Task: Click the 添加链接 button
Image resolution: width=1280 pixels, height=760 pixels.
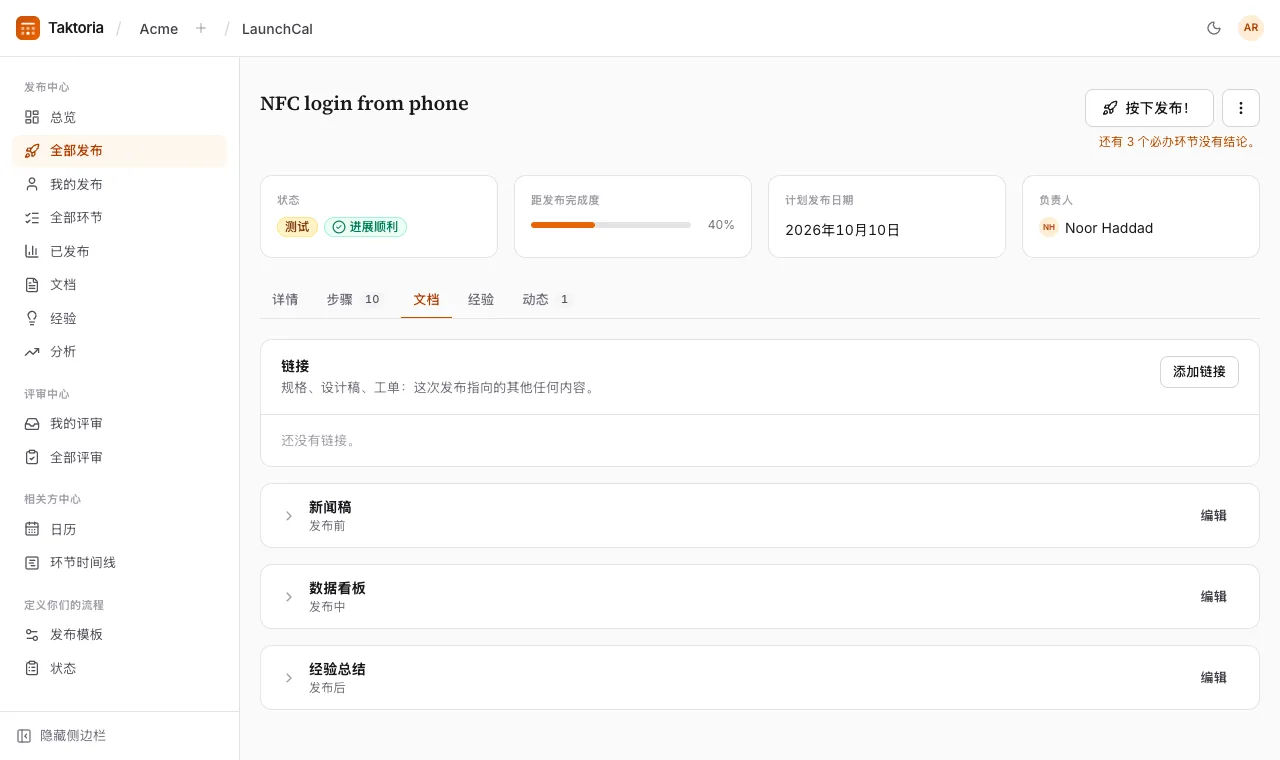Action: [1199, 372]
